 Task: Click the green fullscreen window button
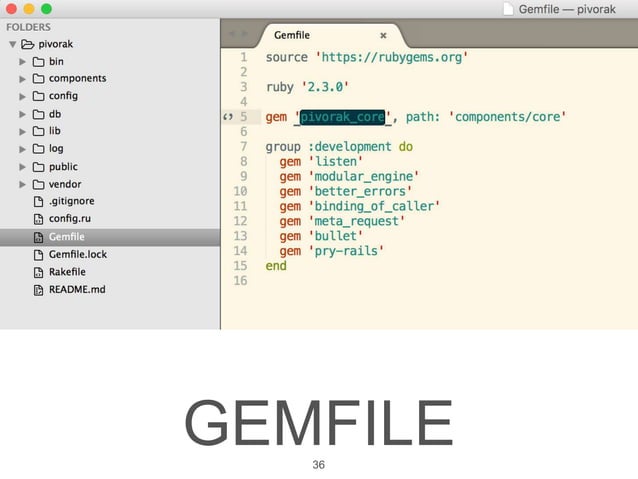click(x=46, y=9)
